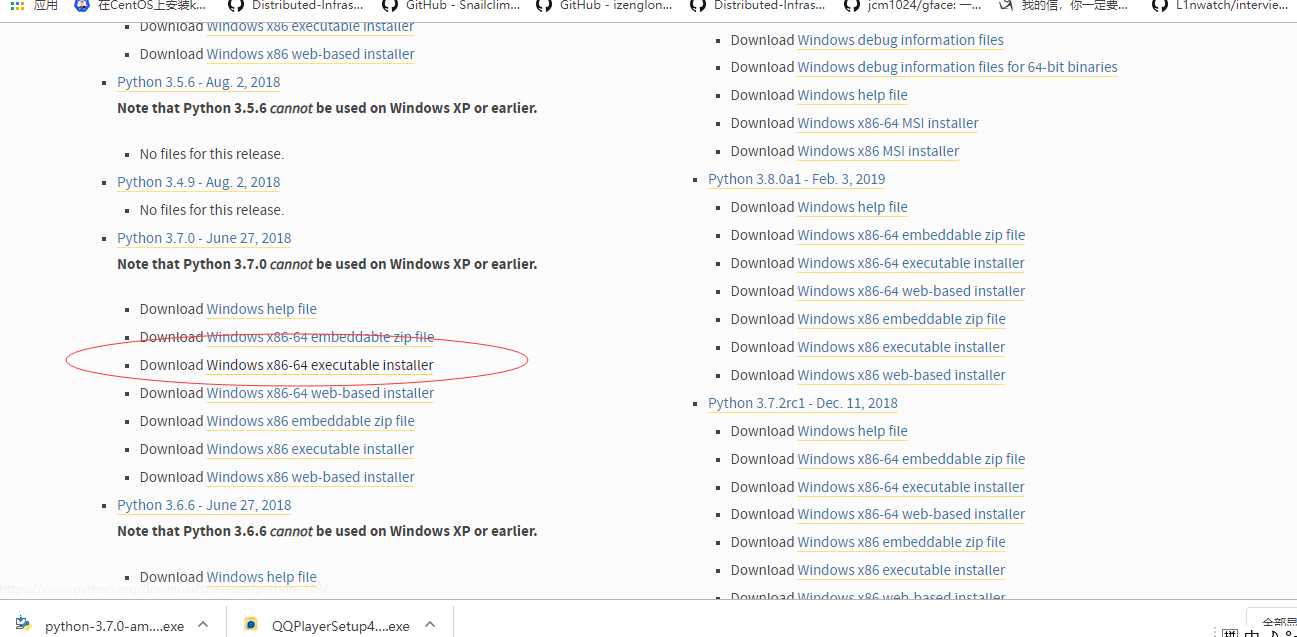Image resolution: width=1297 pixels, height=637 pixels.
Task: Download Python 3.8.0a1 x86-64 executable installer
Action: click(x=911, y=263)
